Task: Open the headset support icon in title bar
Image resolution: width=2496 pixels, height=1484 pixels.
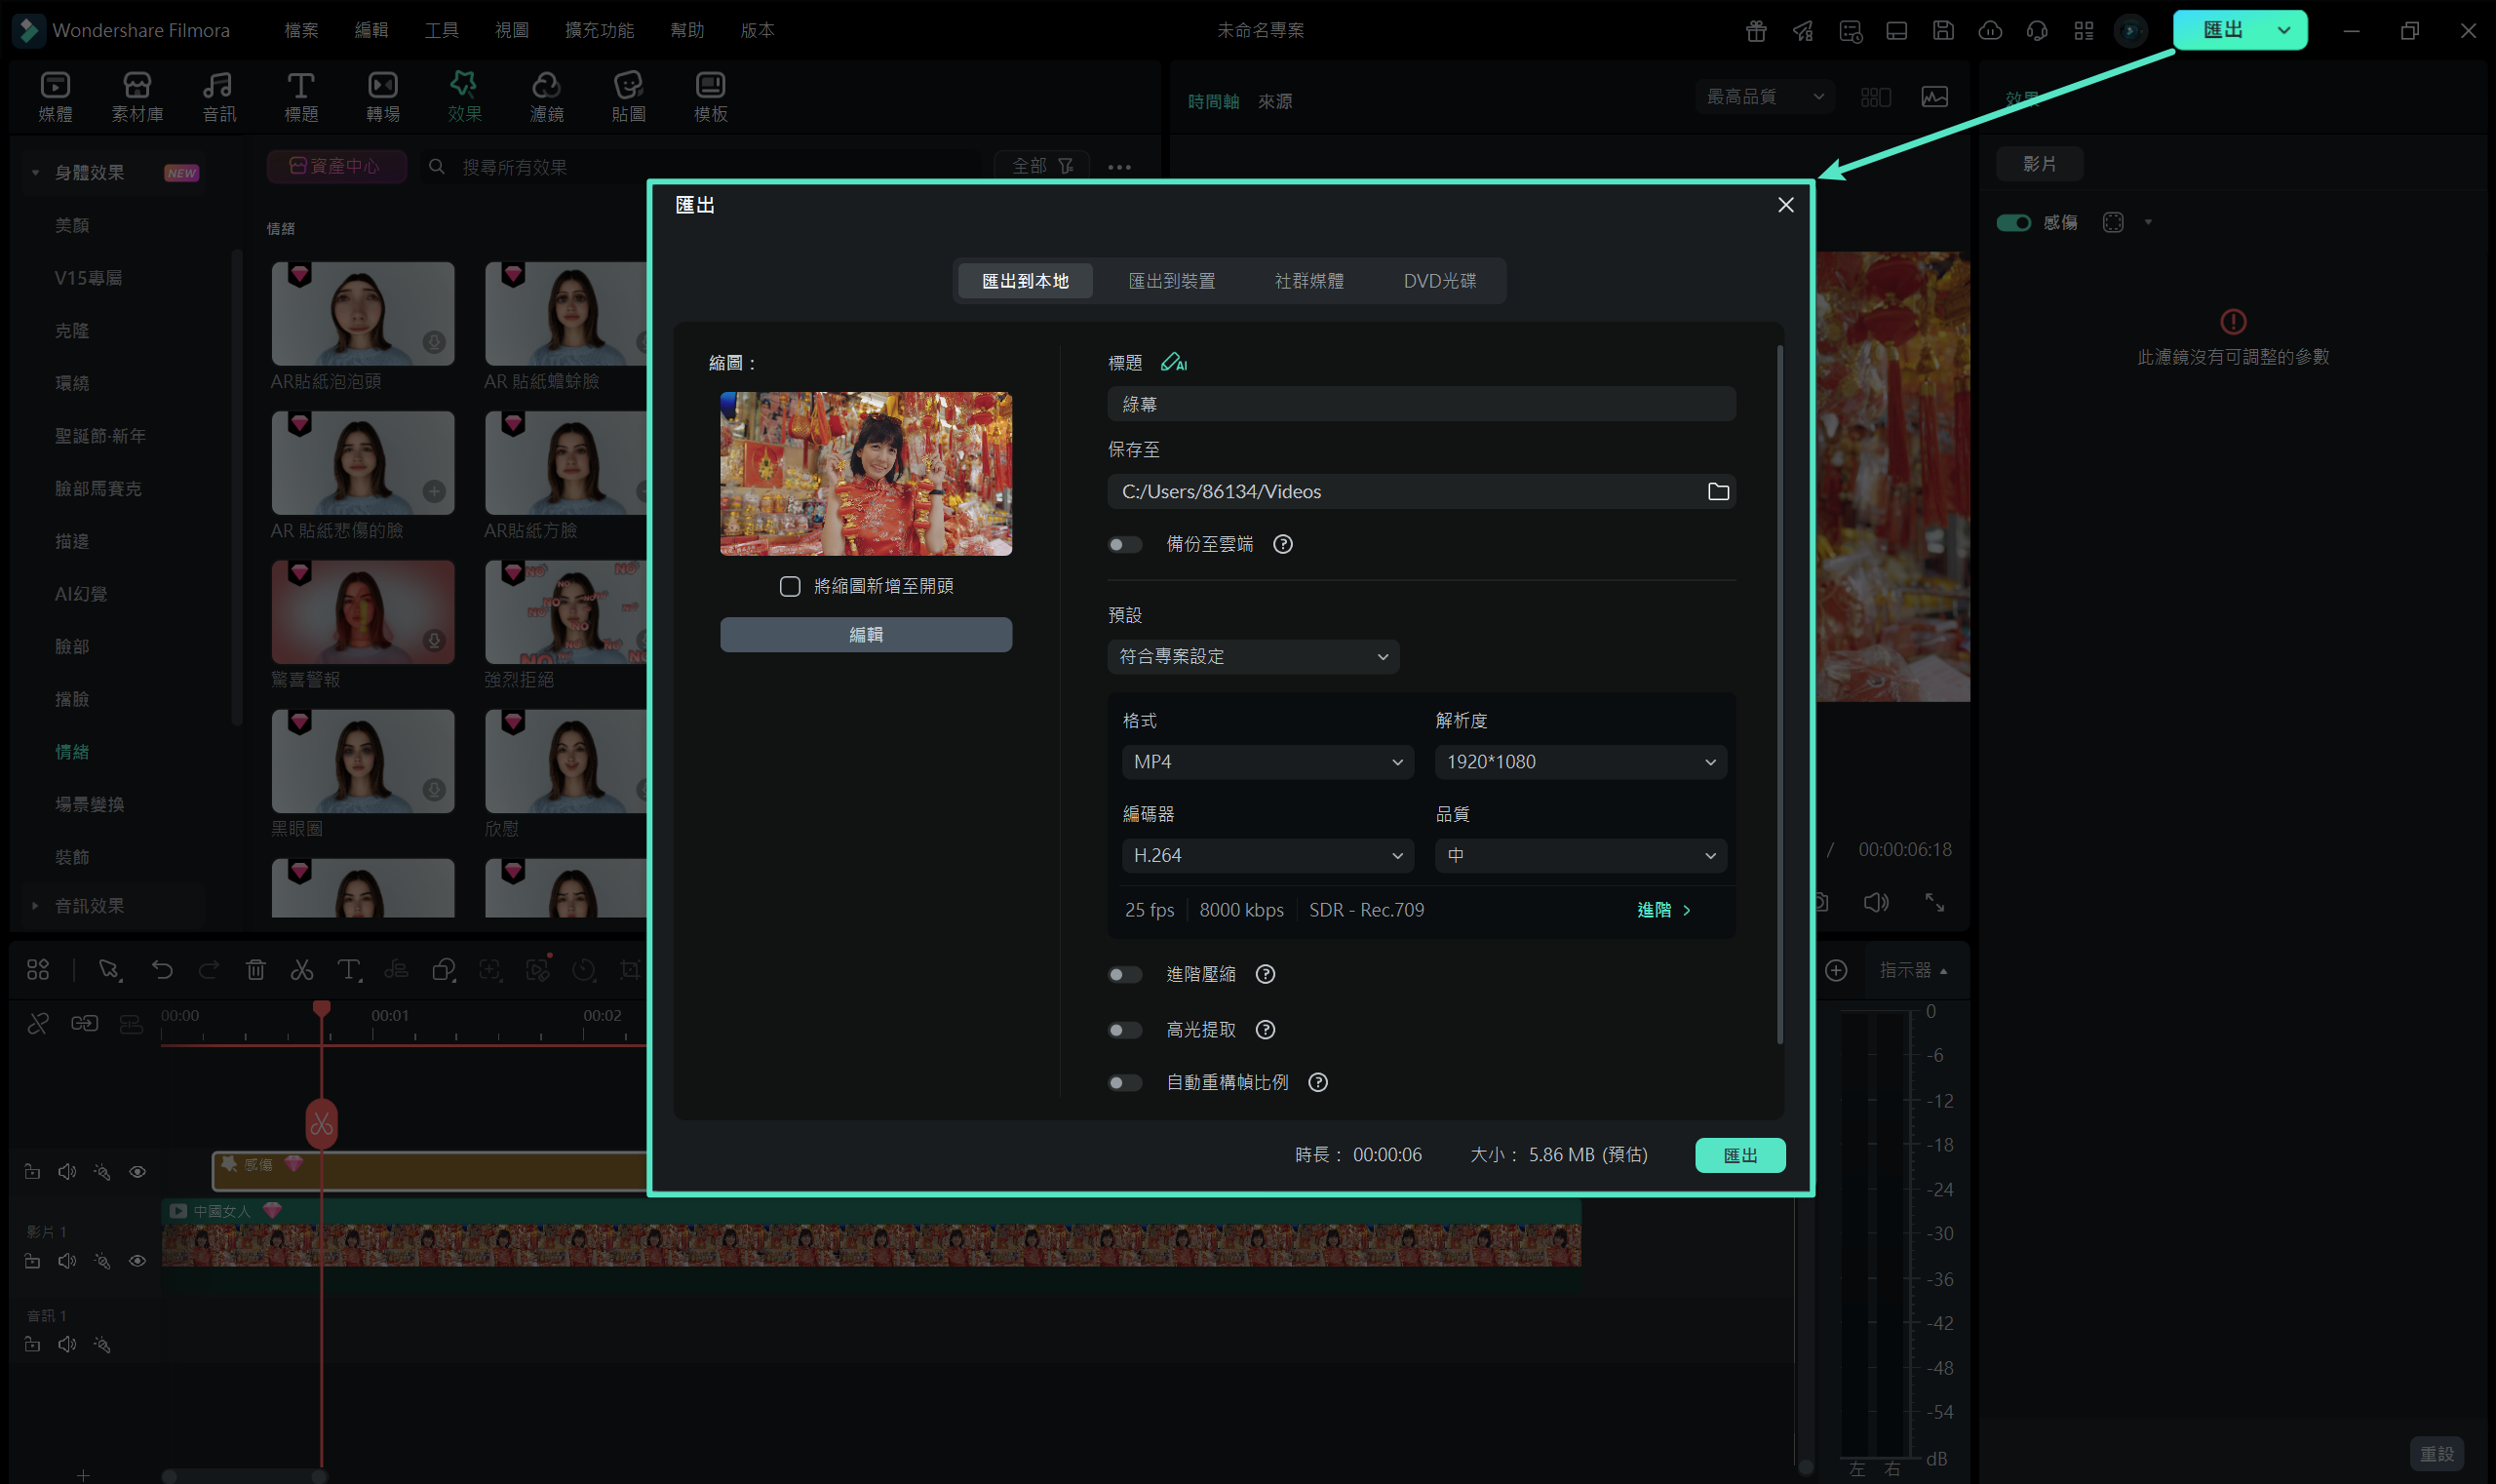Action: (2037, 30)
